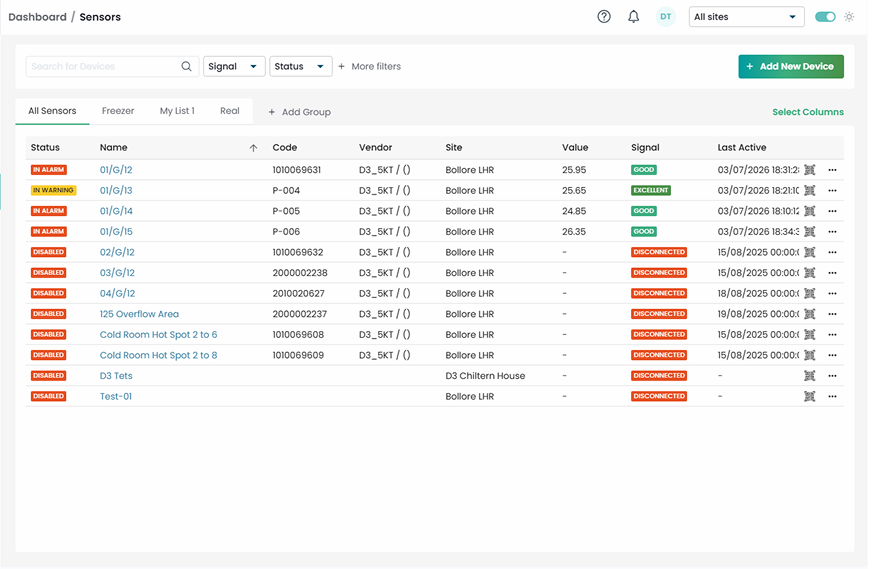Open Cold Room Hot Spot 2 to 6
Image resolution: width=874 pixels, height=569 pixels.
[158, 335]
